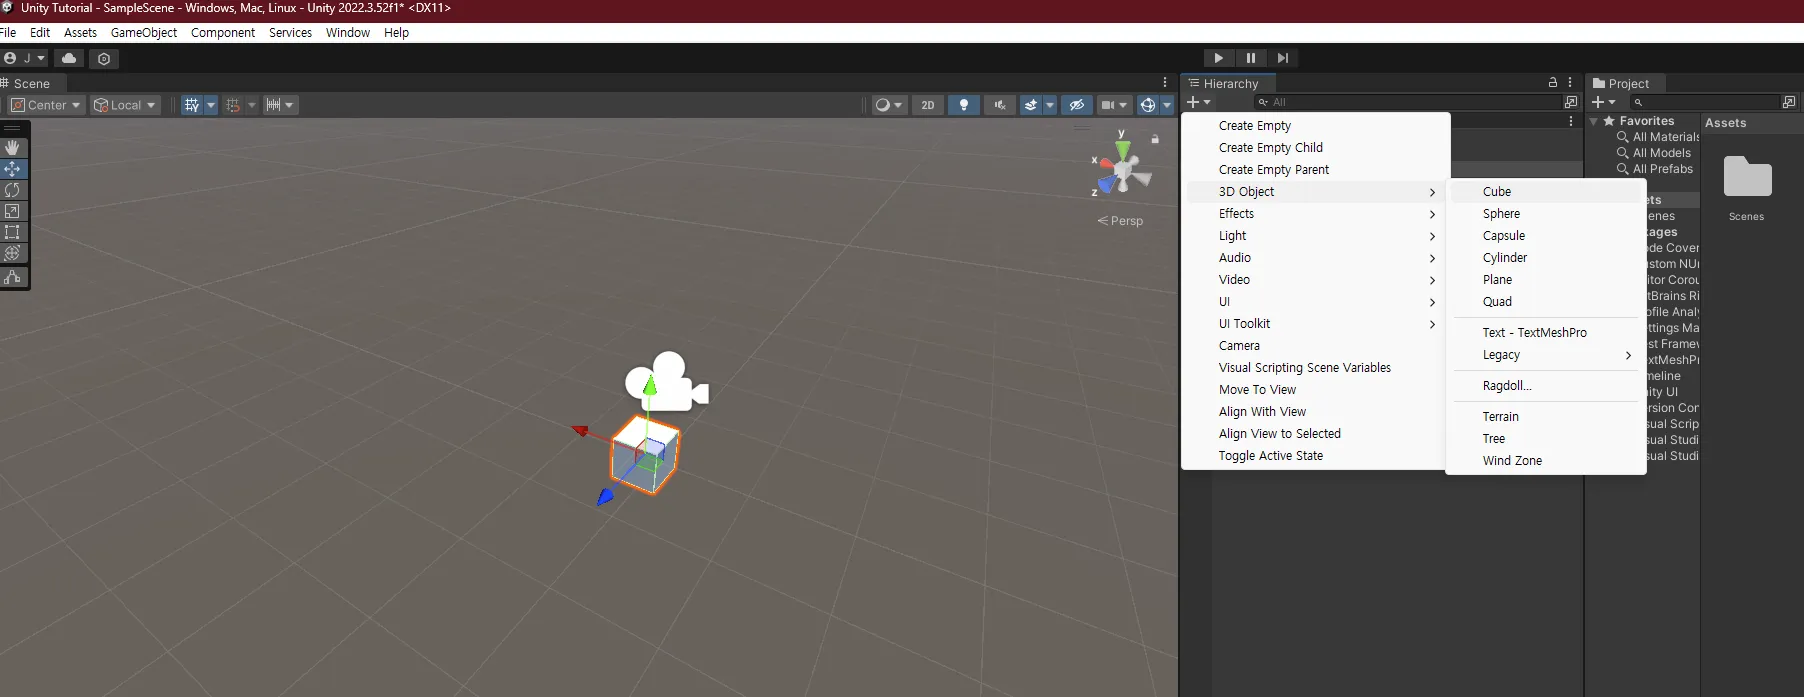Toggle hidden objects visibility eye
1804x697 pixels.
pyautogui.click(x=1077, y=105)
